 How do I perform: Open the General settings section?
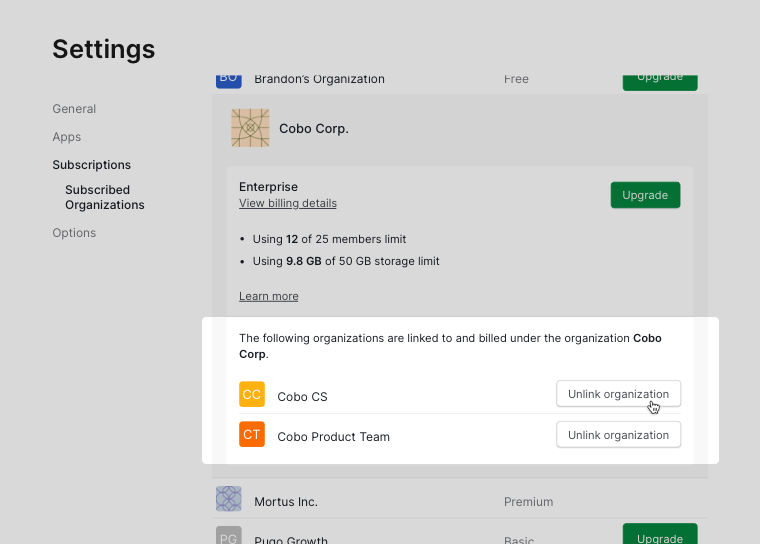74,109
